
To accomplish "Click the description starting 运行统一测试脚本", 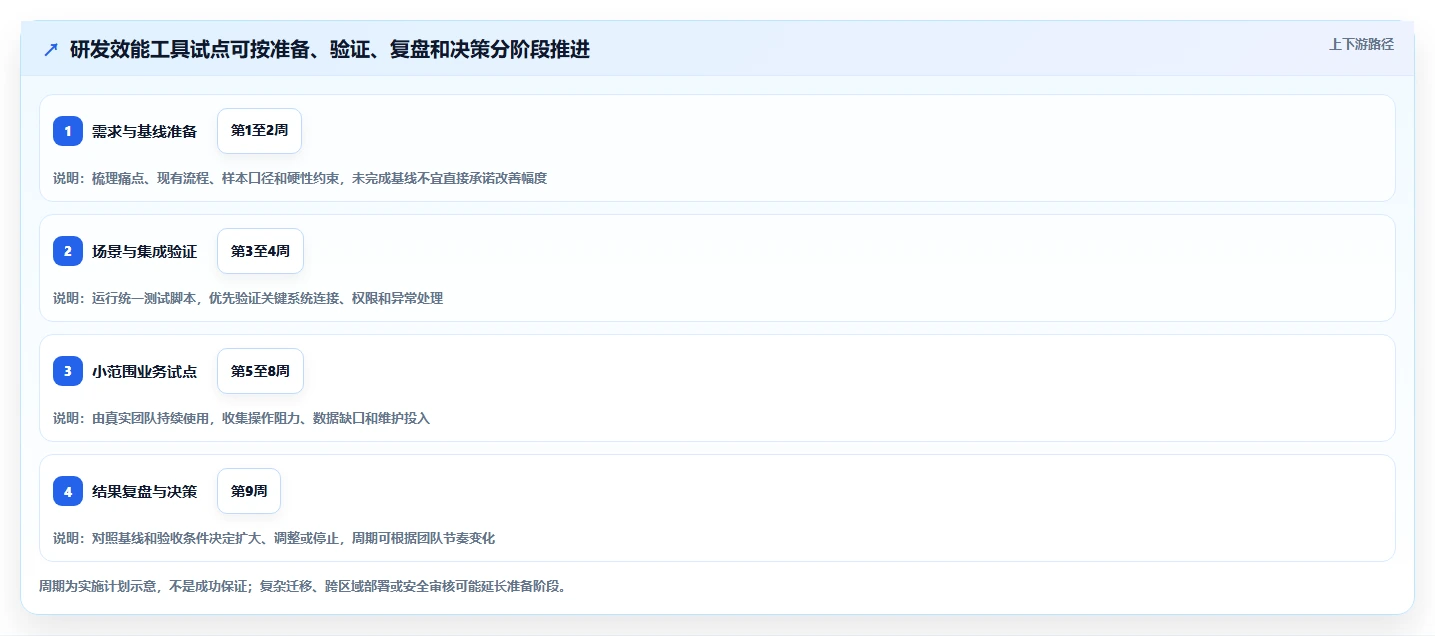I will click(248, 298).
